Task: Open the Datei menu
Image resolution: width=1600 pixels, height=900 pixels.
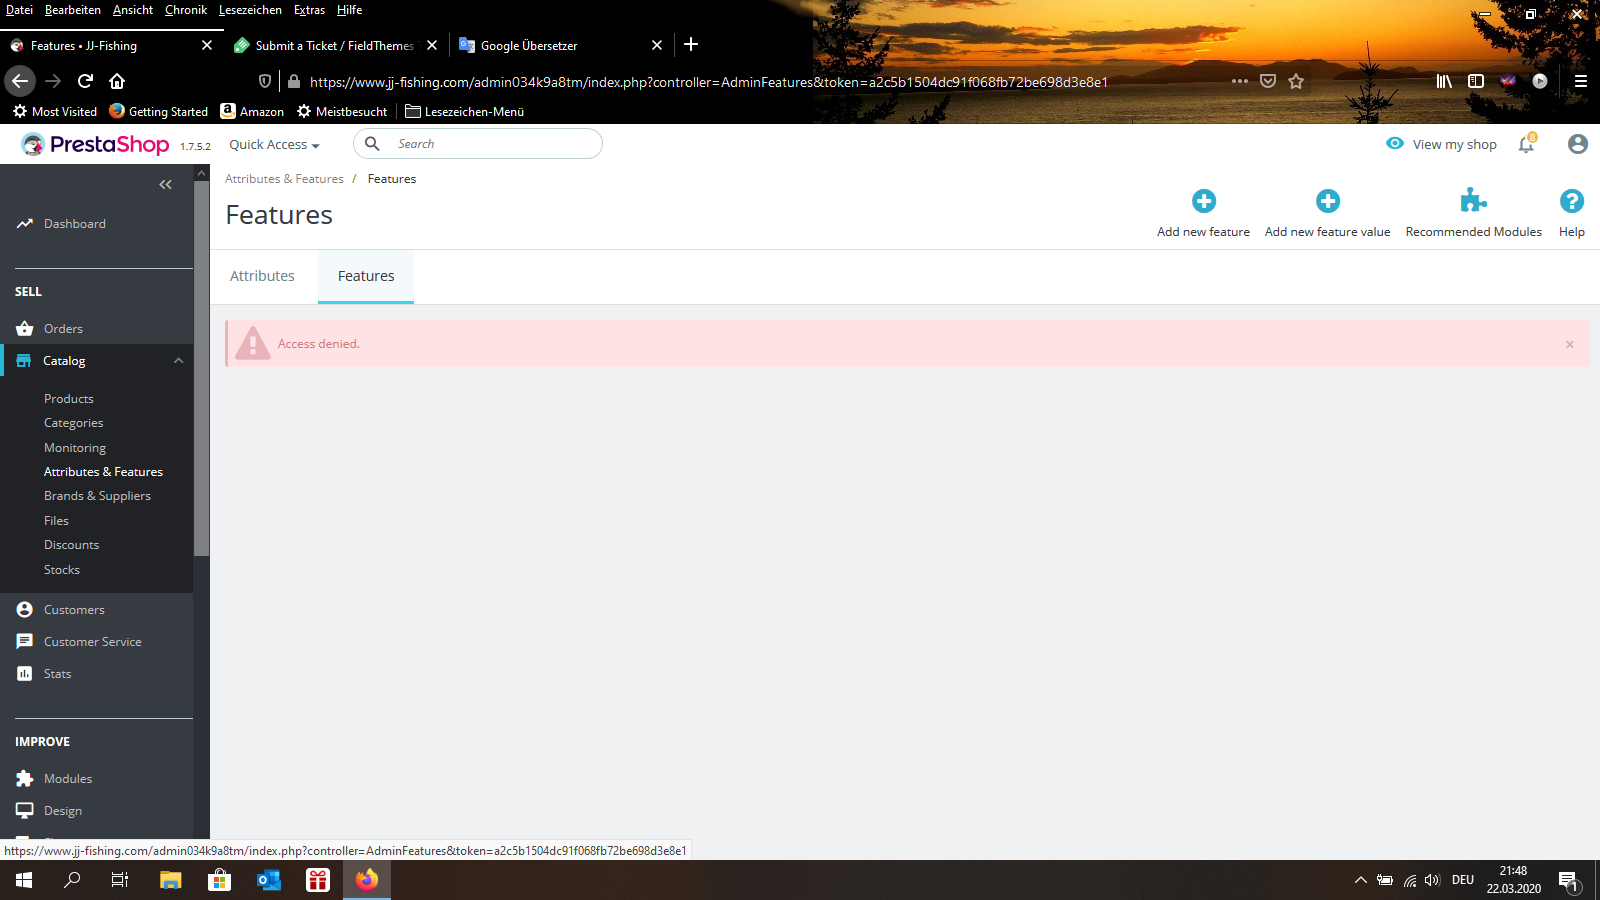Action: click(19, 10)
